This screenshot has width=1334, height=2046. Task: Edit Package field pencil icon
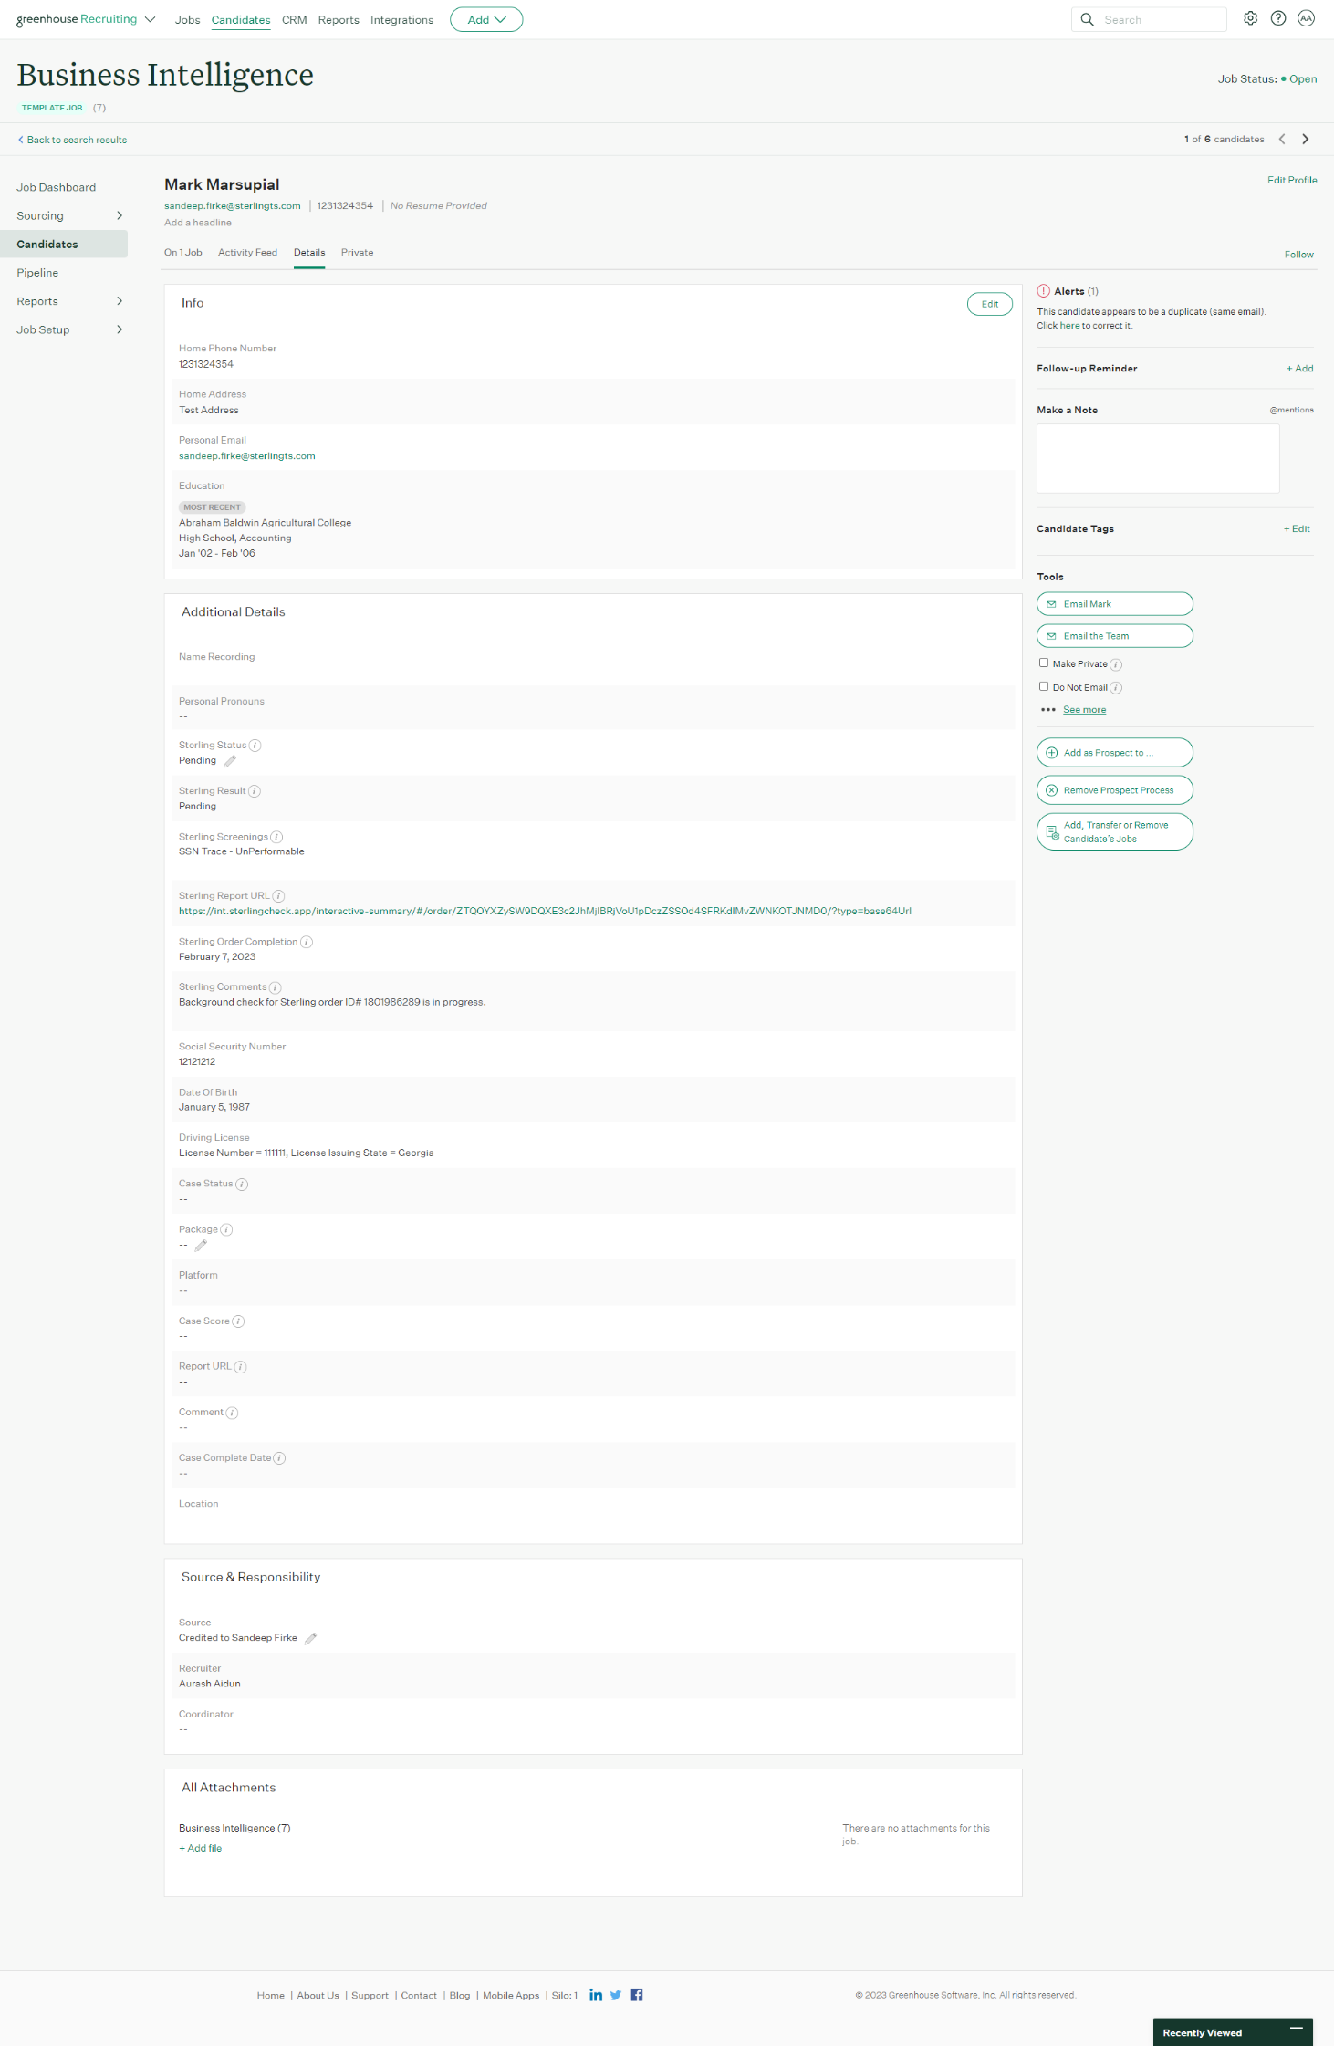pyautogui.click(x=201, y=1245)
